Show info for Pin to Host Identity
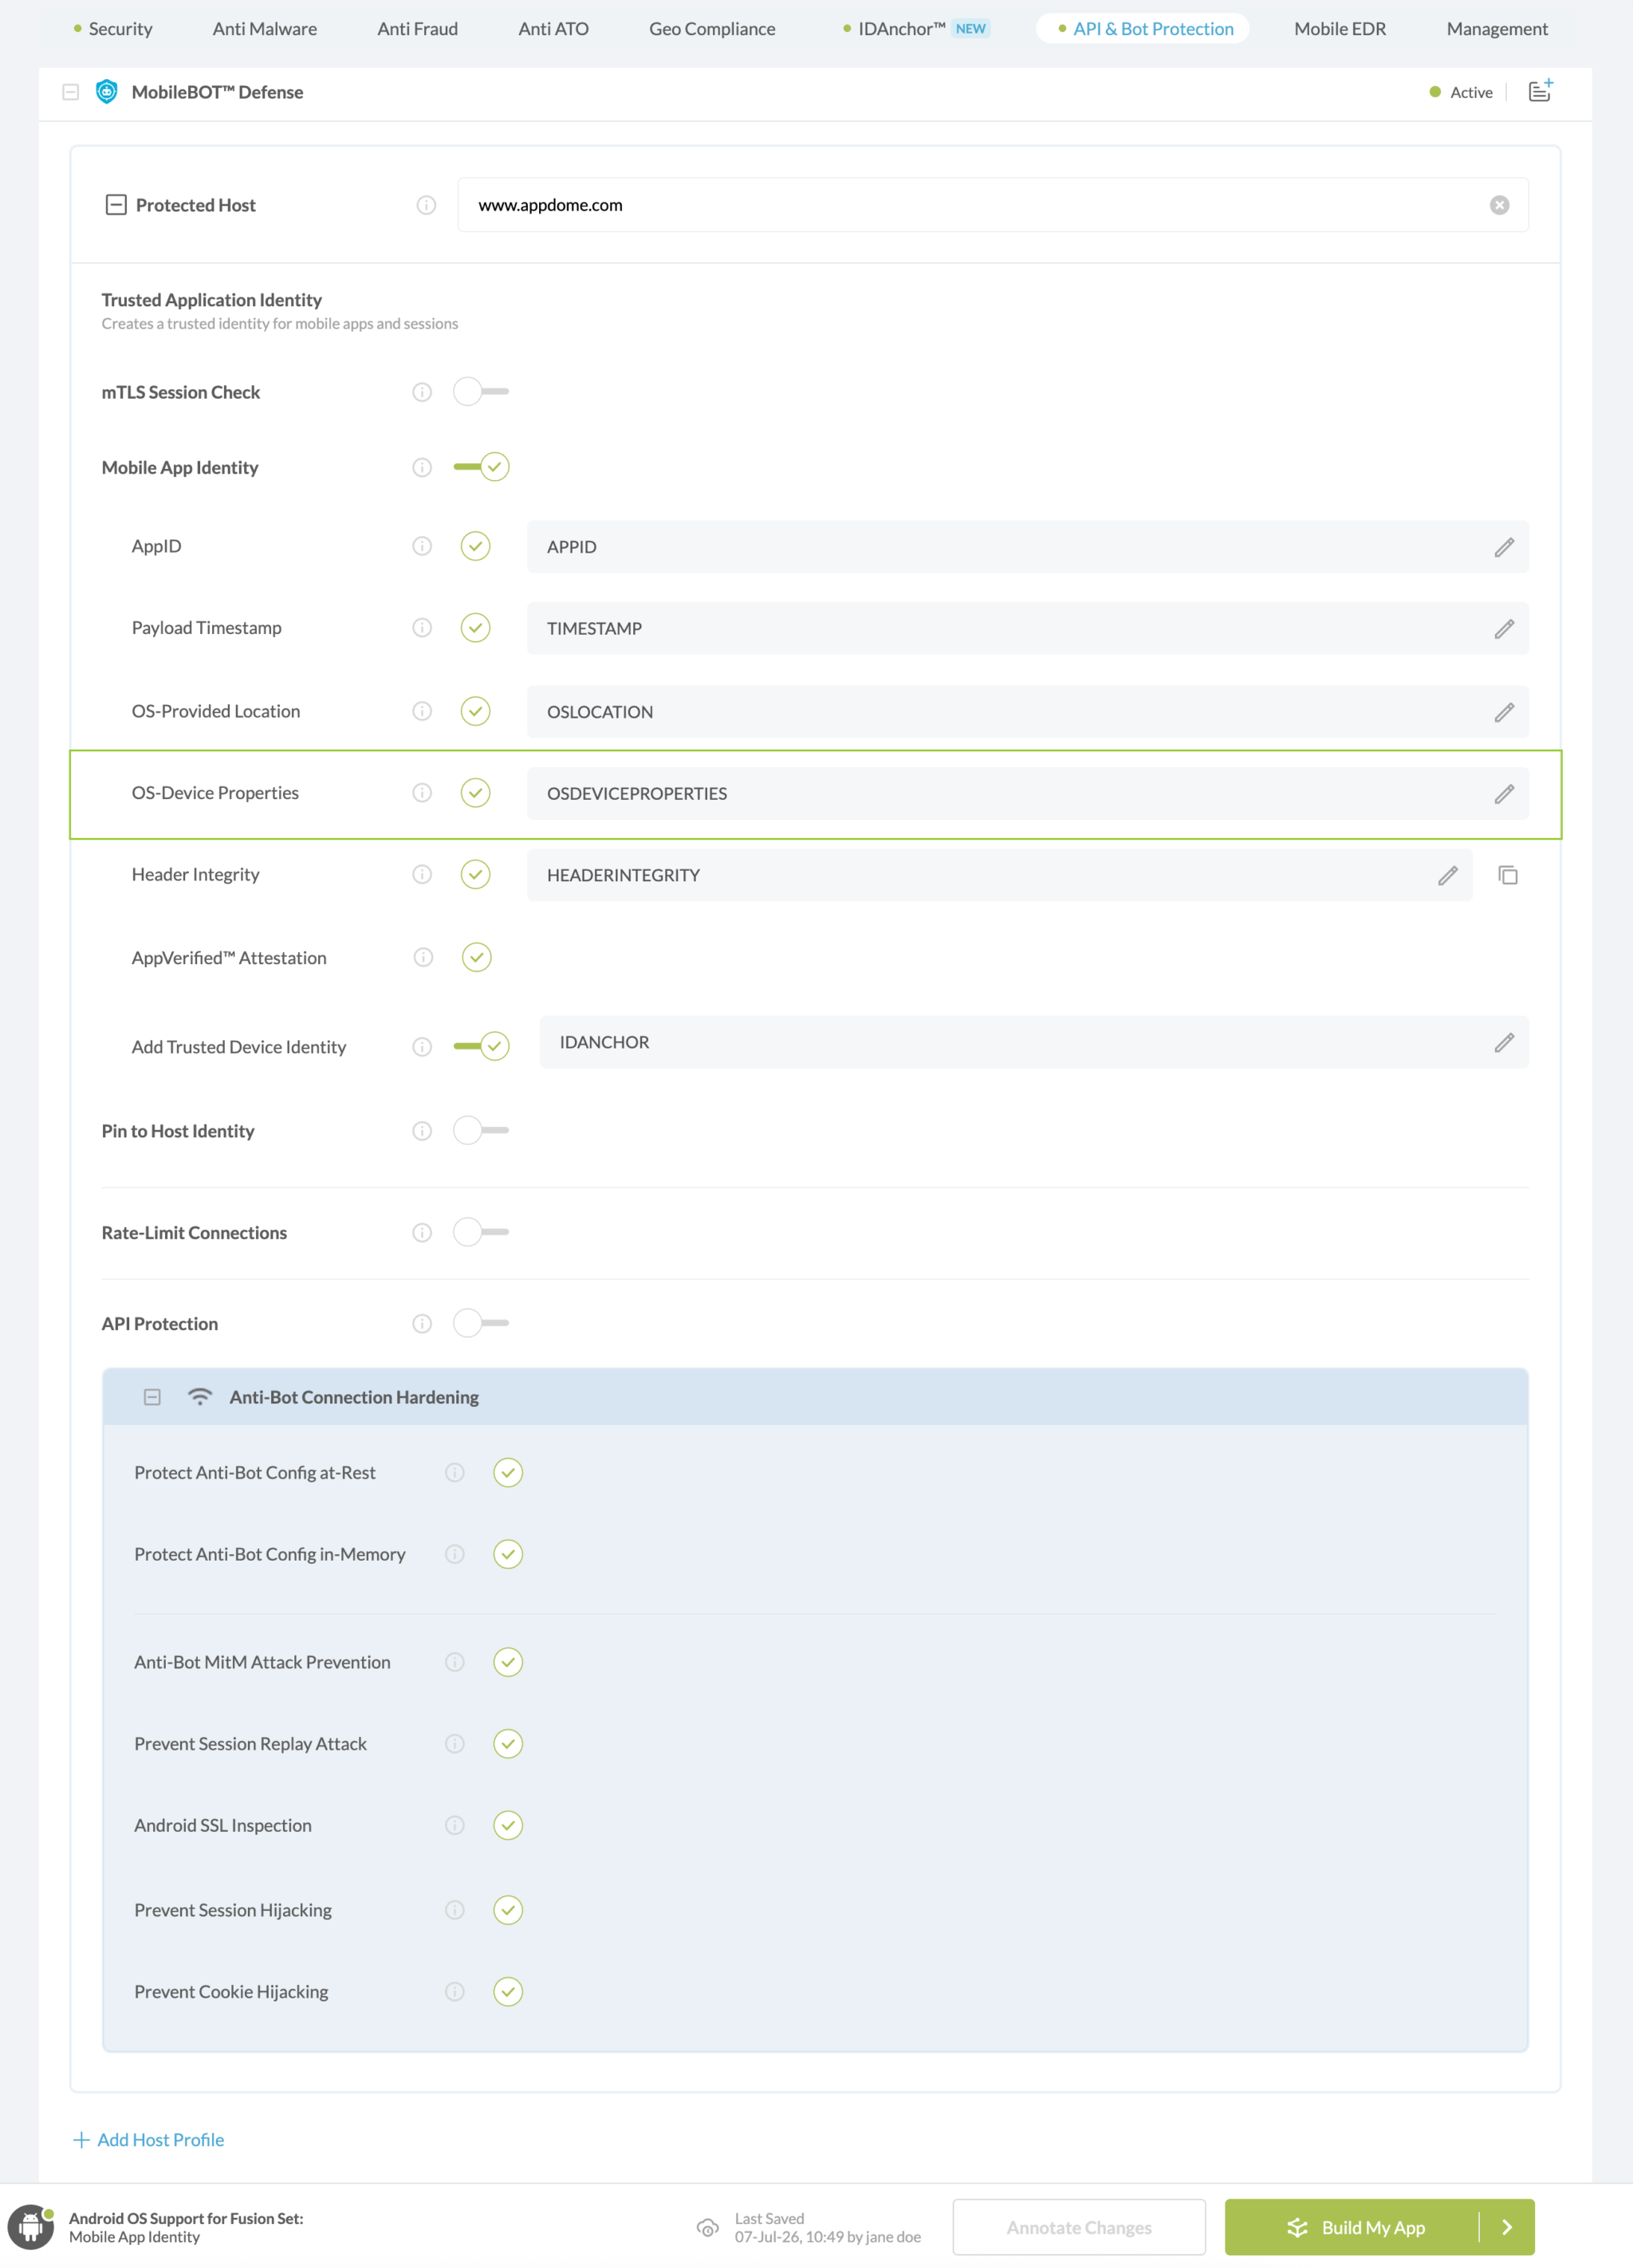This screenshot has width=1633, height=2268. [422, 1131]
